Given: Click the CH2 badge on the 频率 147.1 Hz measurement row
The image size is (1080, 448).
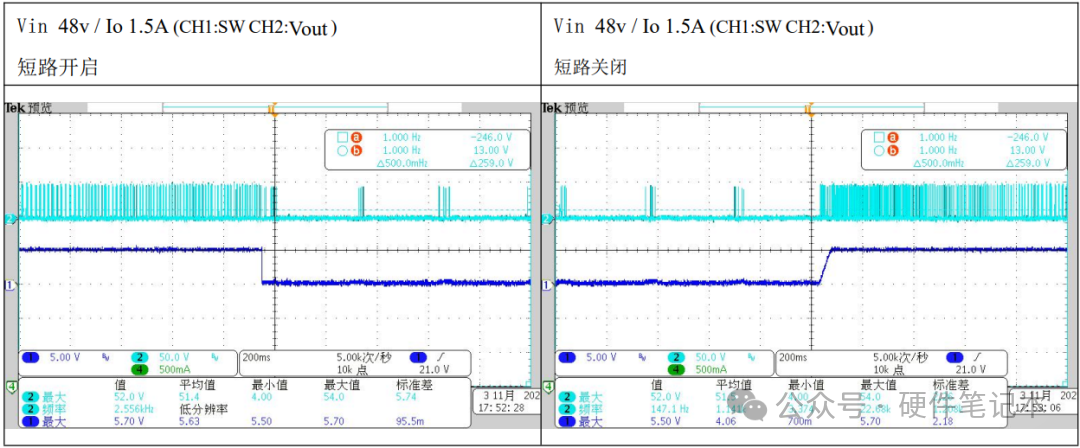Looking at the screenshot, I should click(567, 409).
